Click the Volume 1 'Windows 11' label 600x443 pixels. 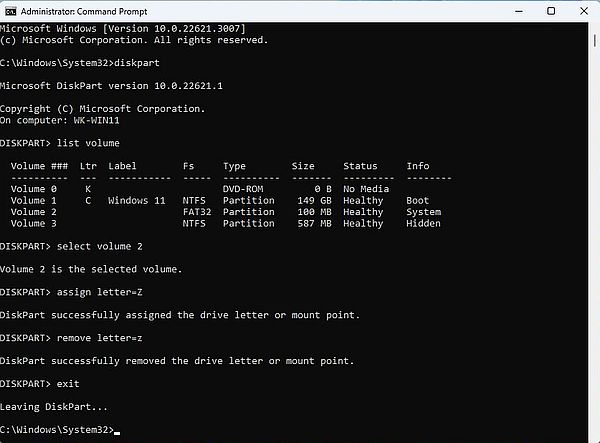coord(136,200)
